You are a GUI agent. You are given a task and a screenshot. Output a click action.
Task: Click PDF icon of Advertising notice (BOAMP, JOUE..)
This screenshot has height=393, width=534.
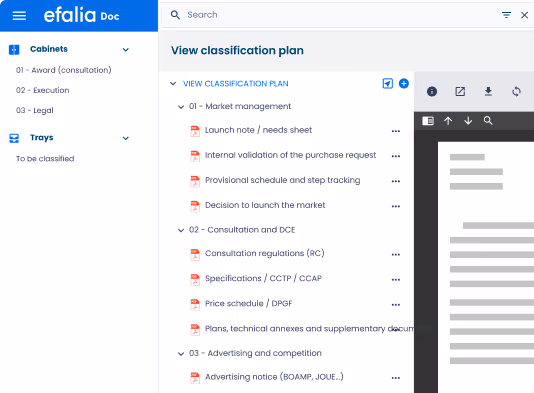(x=195, y=378)
